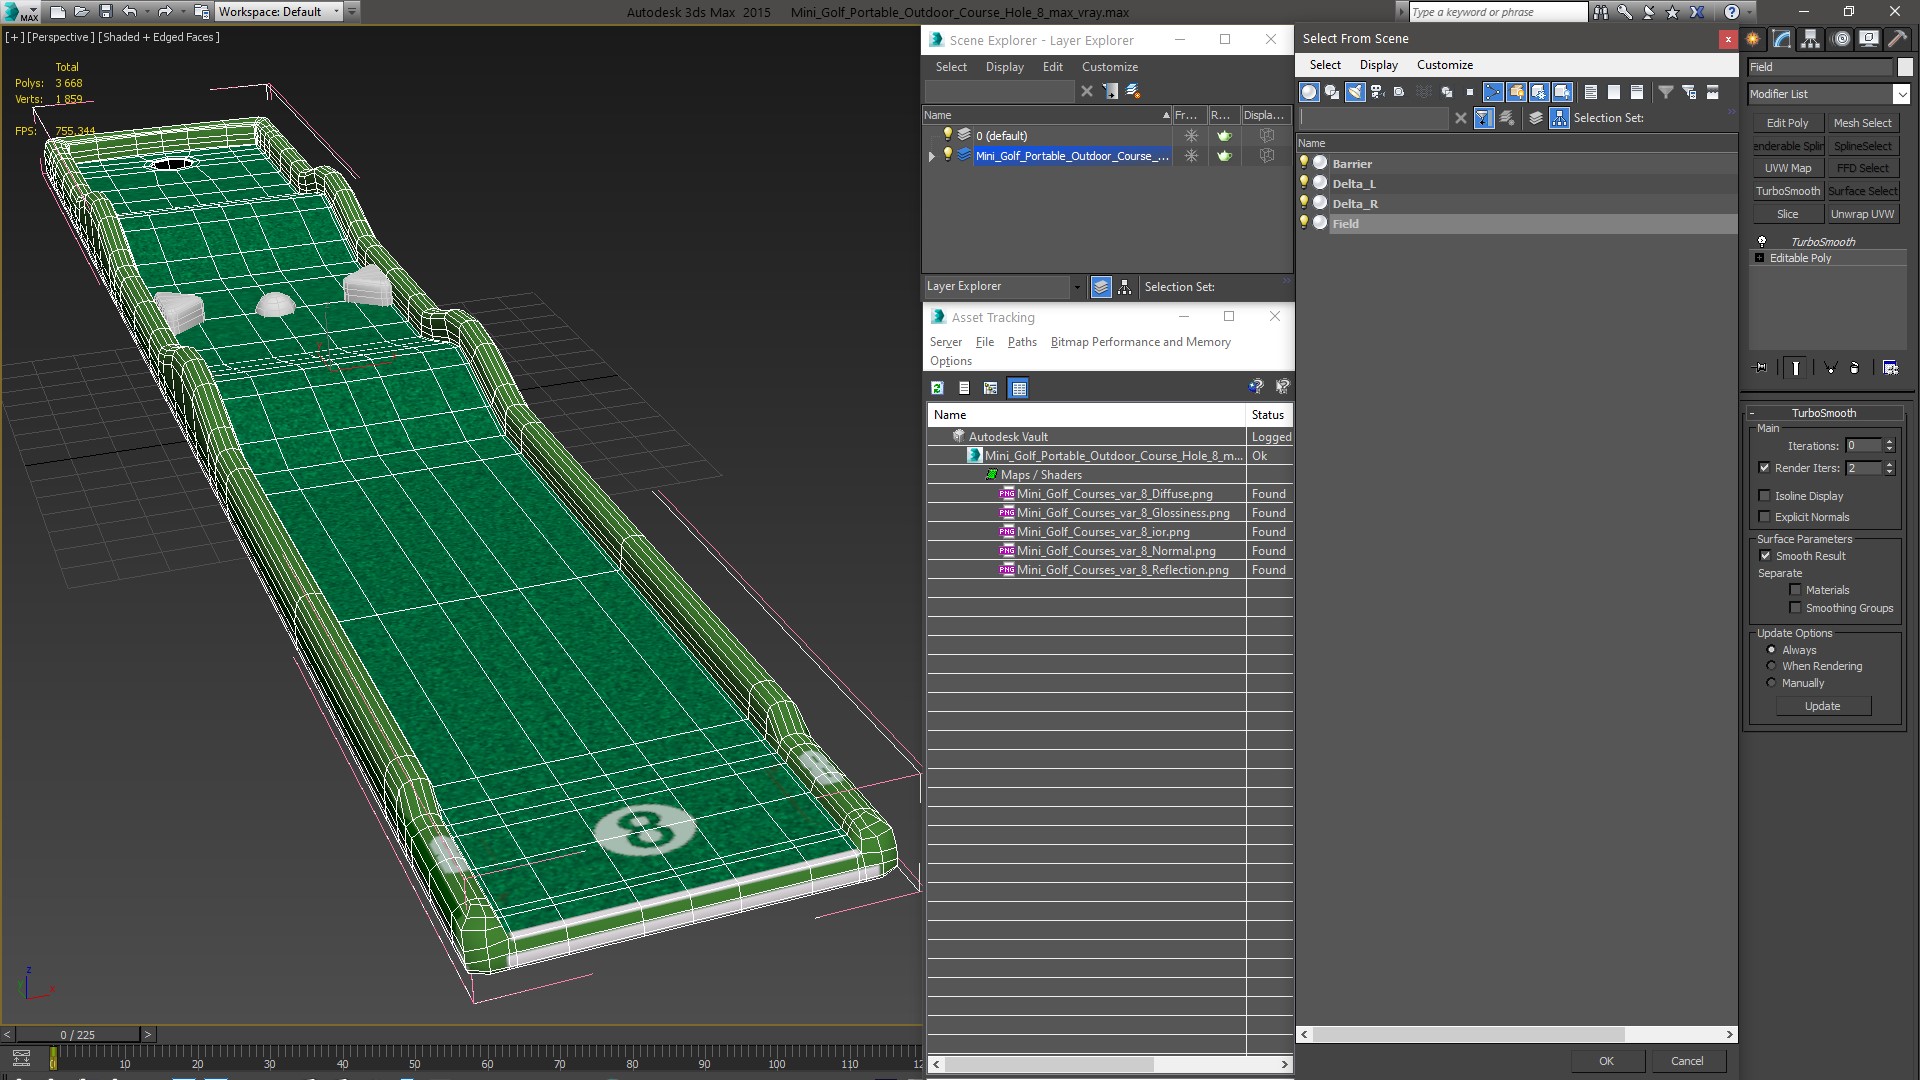
Task: Select the When Rendering radio option
Action: (1771, 666)
